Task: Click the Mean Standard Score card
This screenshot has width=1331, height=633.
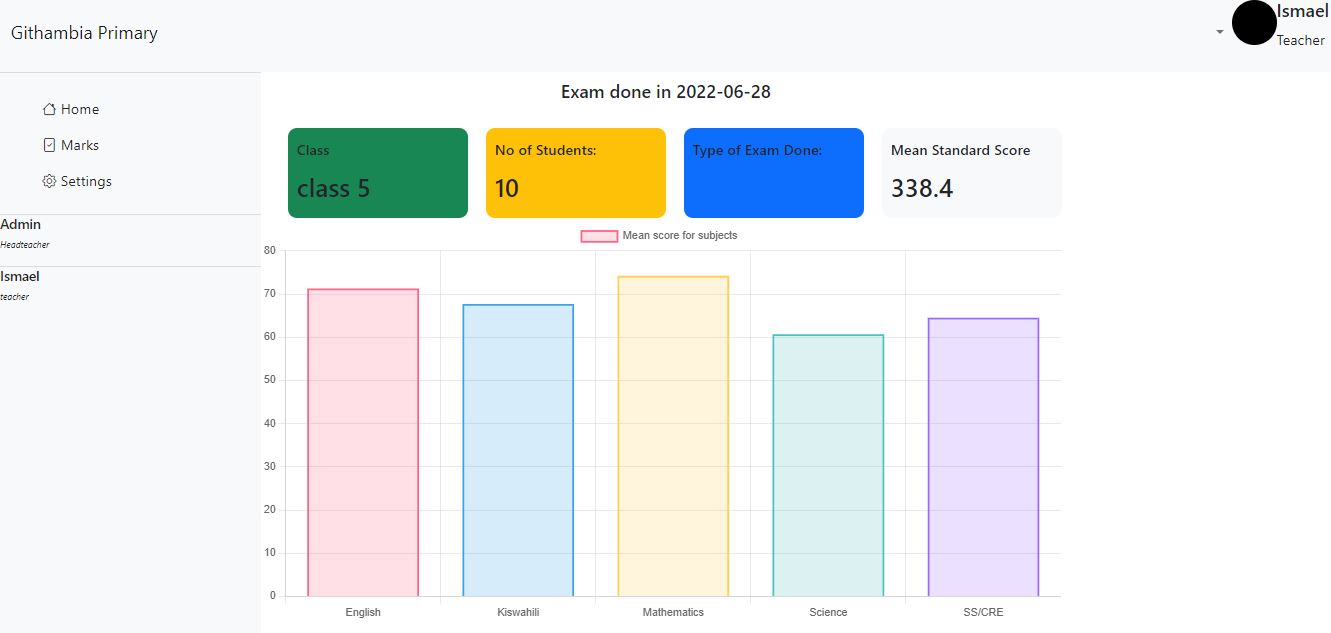Action: [971, 172]
